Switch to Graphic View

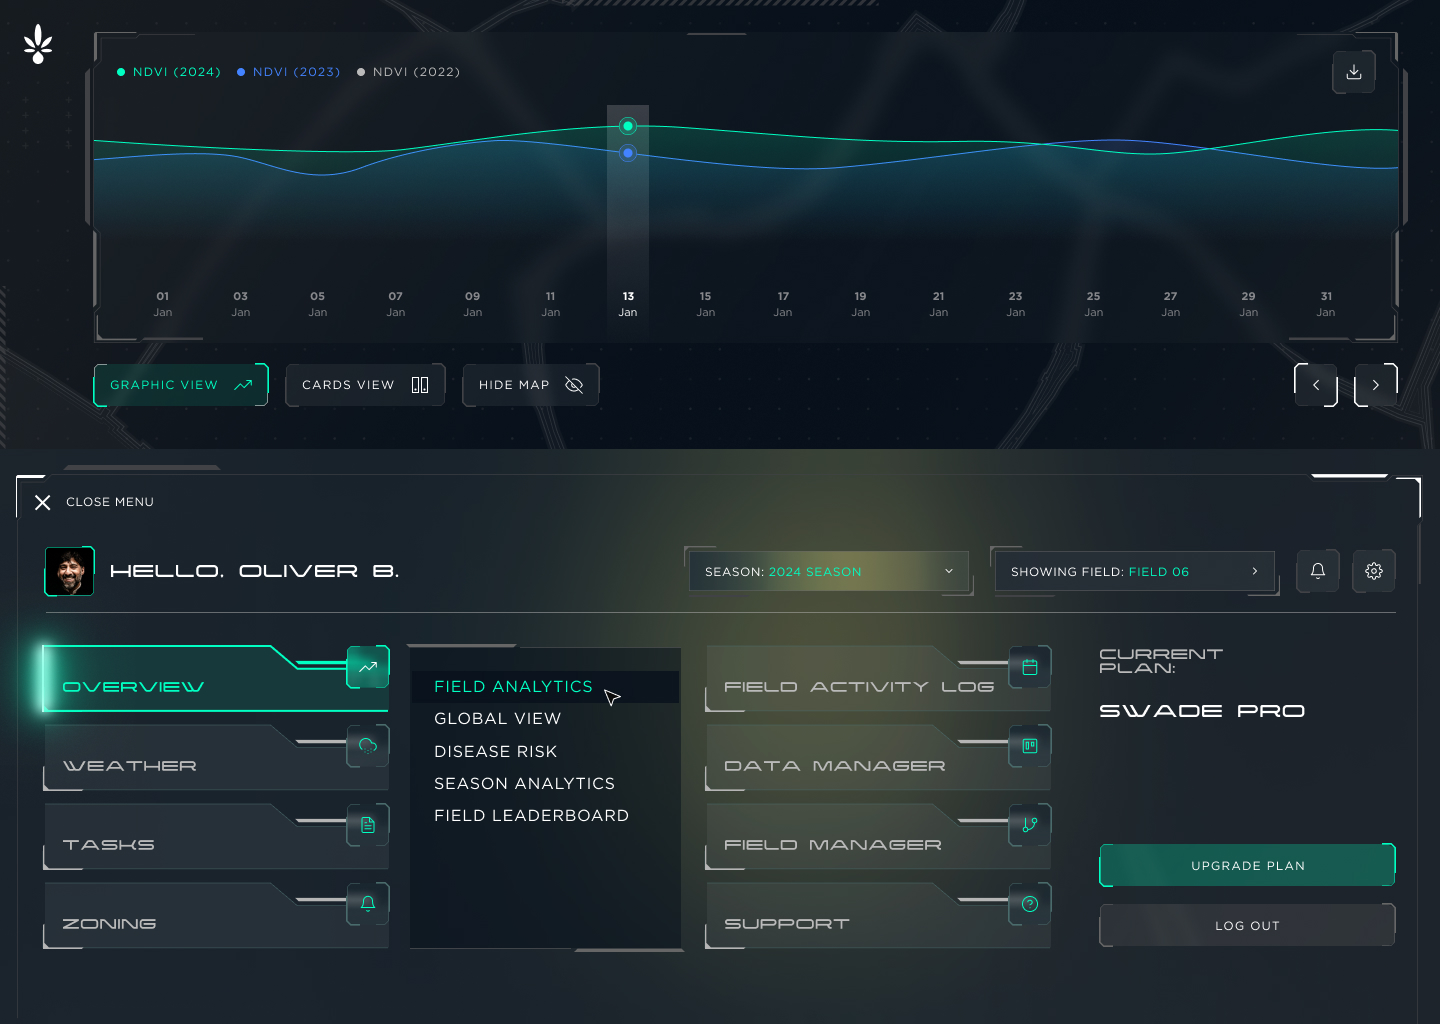(181, 385)
